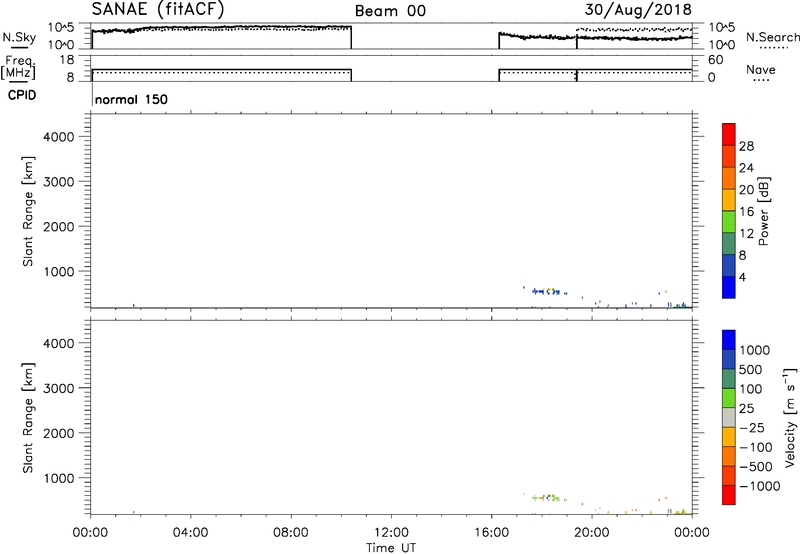Click the 16:00 time axis tick label

[x=491, y=533]
